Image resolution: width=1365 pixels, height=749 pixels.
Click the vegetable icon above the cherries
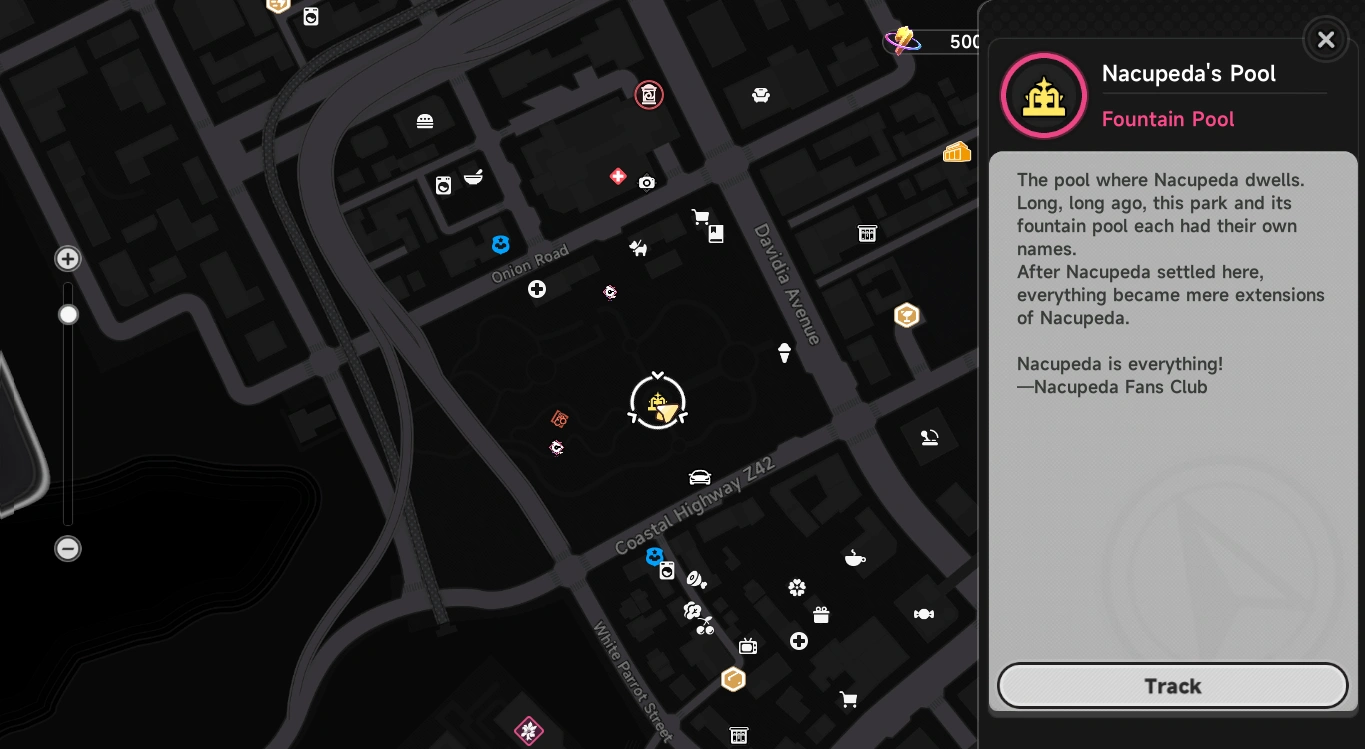point(691,610)
